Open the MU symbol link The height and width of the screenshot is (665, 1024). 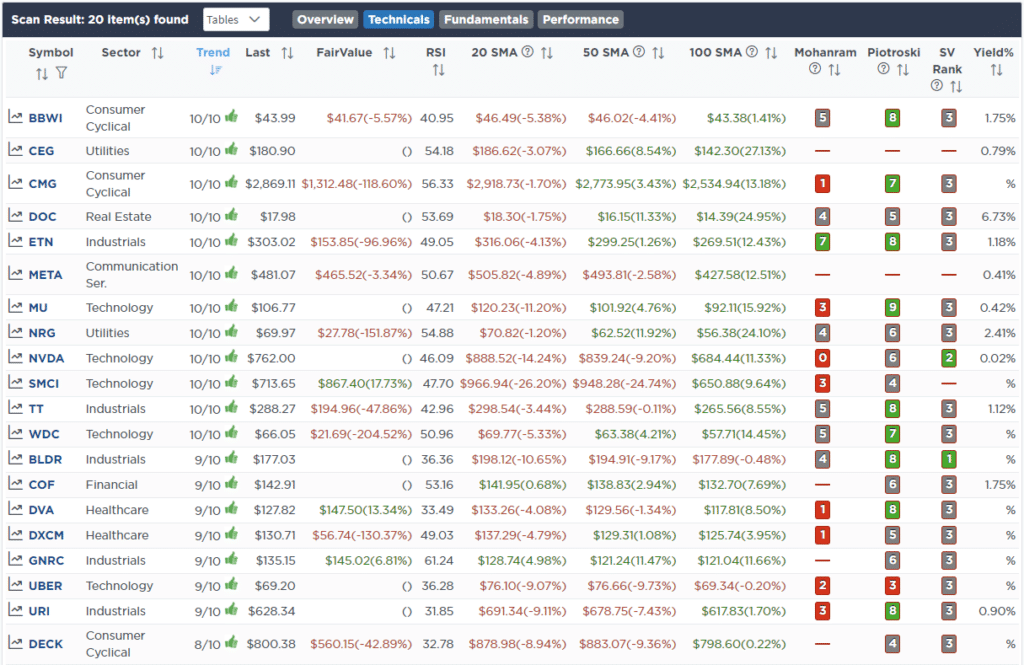tap(38, 307)
